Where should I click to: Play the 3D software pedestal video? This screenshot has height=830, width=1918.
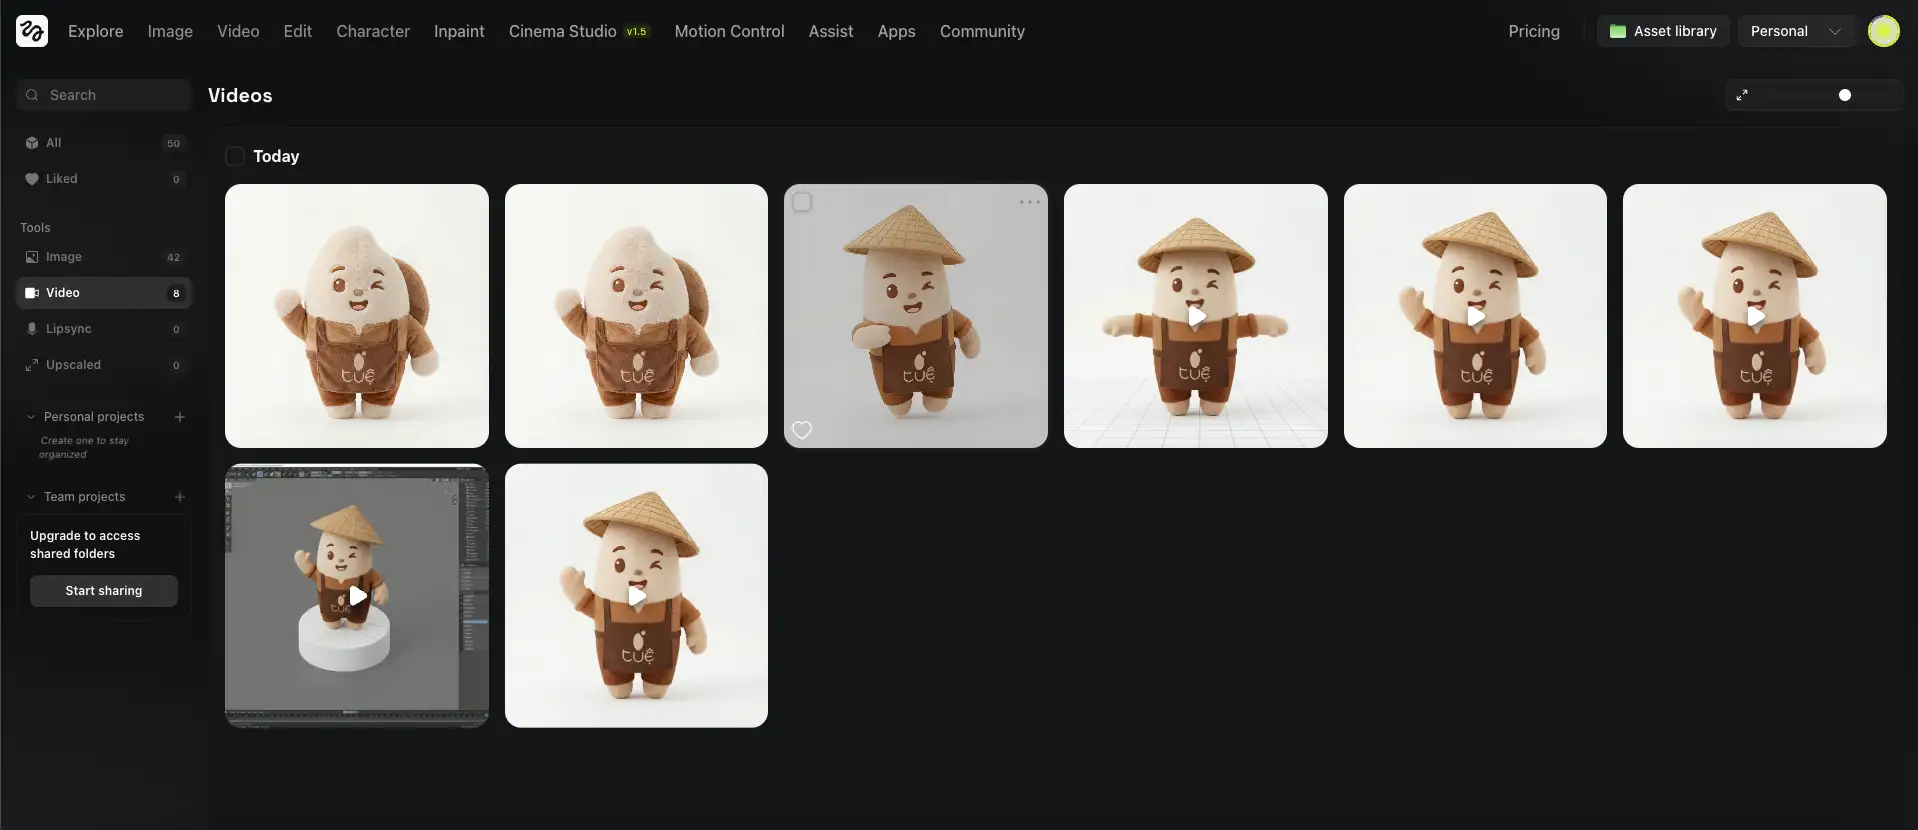click(357, 596)
